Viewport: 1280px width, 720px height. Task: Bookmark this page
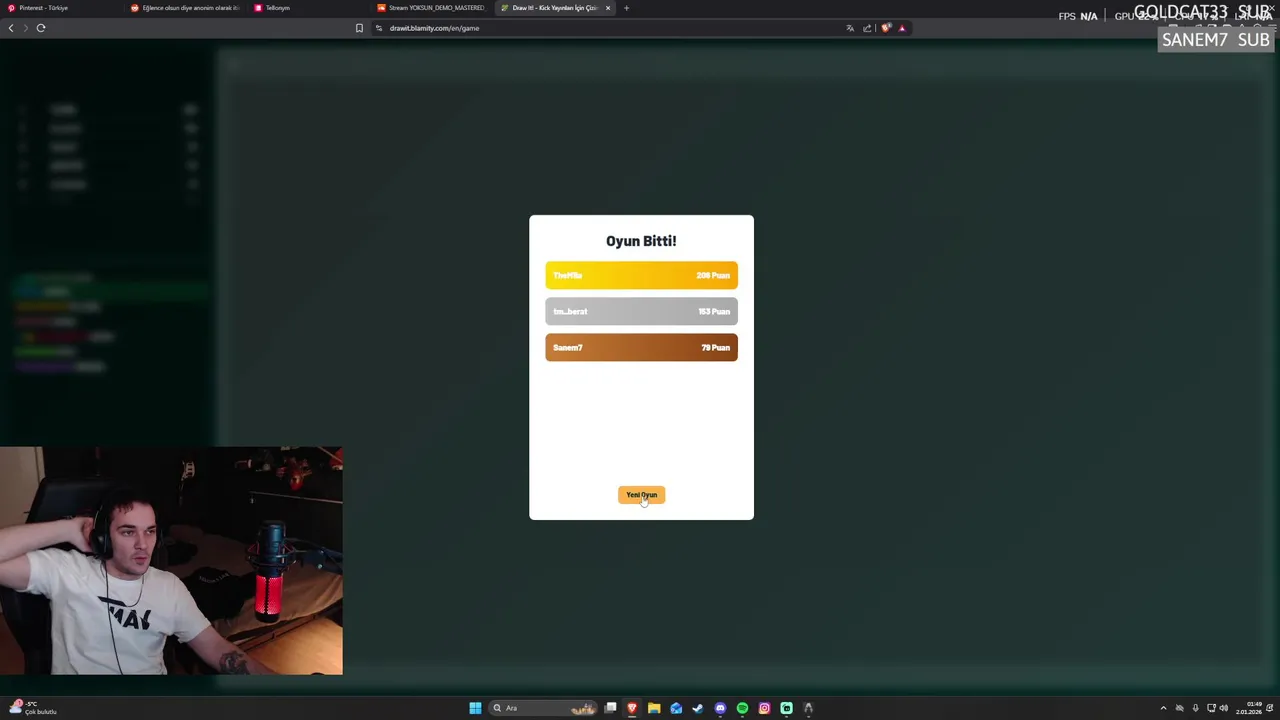point(359,28)
